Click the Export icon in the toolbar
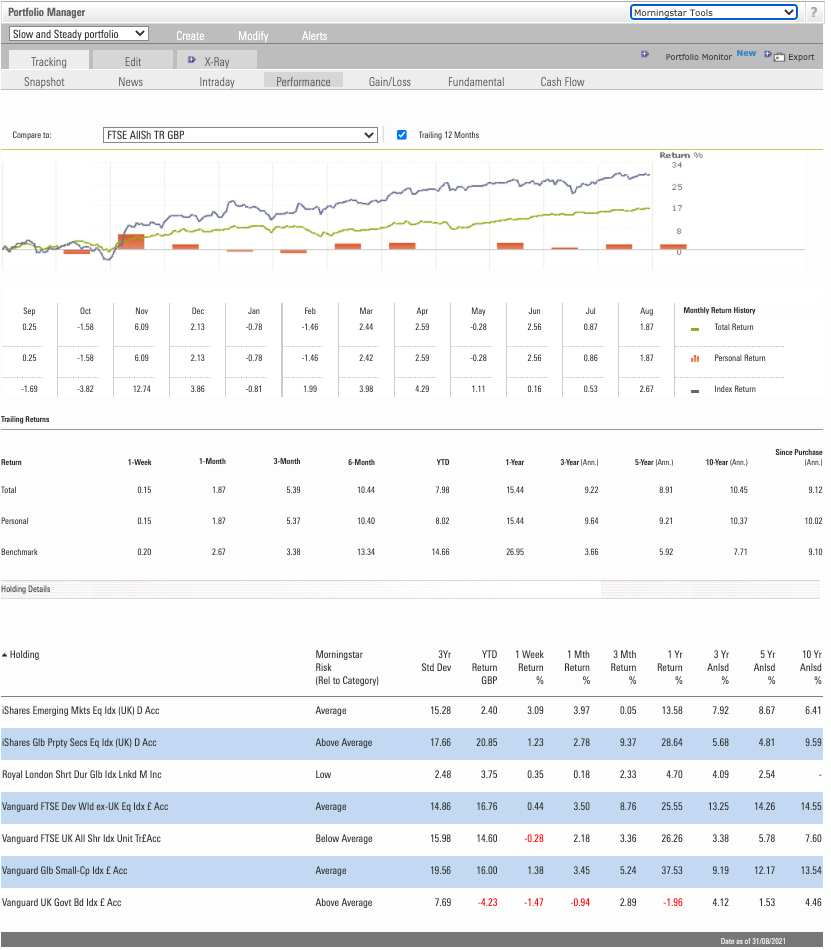The height and width of the screenshot is (950, 831). [781, 57]
